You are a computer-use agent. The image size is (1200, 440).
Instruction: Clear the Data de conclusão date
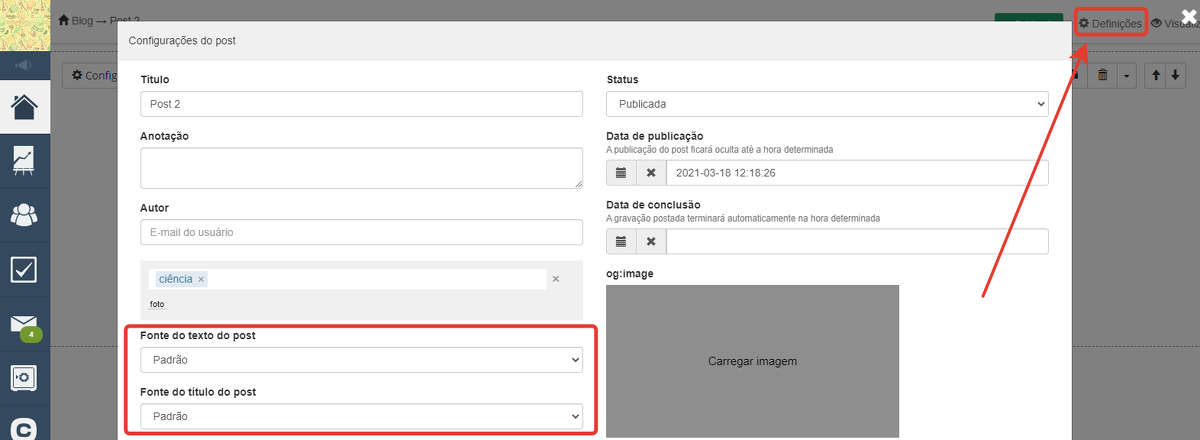coord(651,241)
